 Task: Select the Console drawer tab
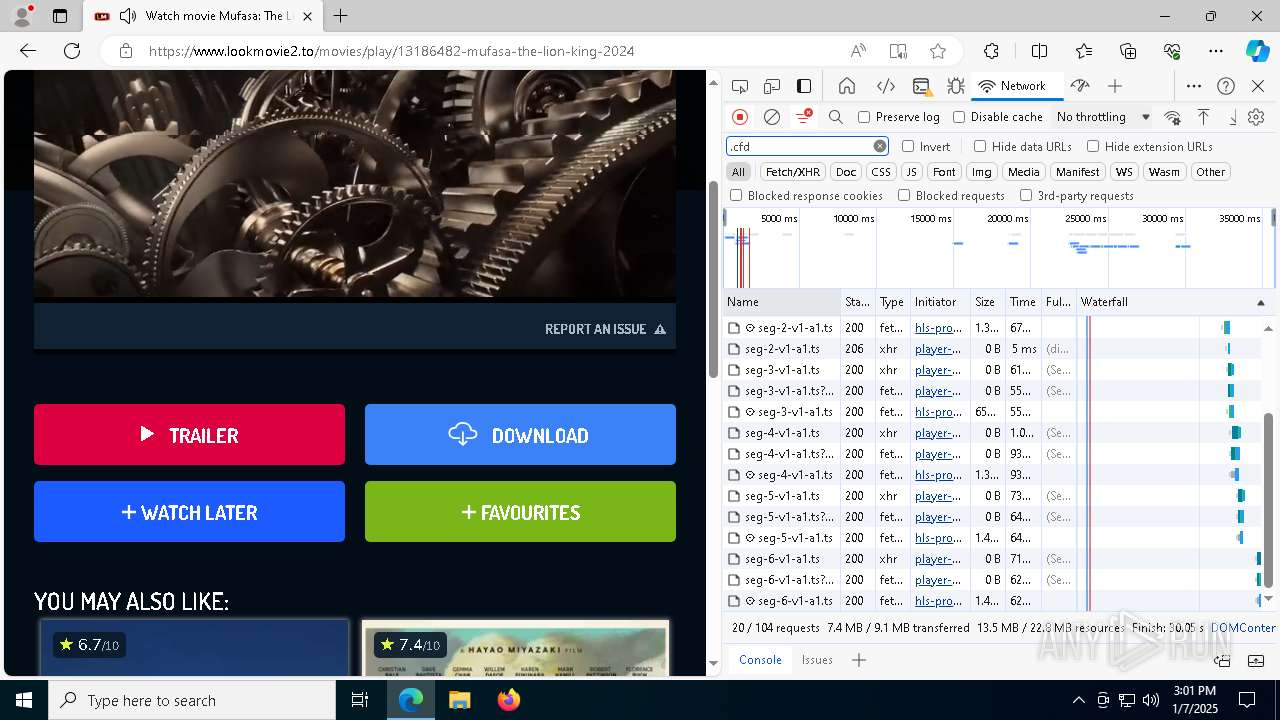click(760, 660)
